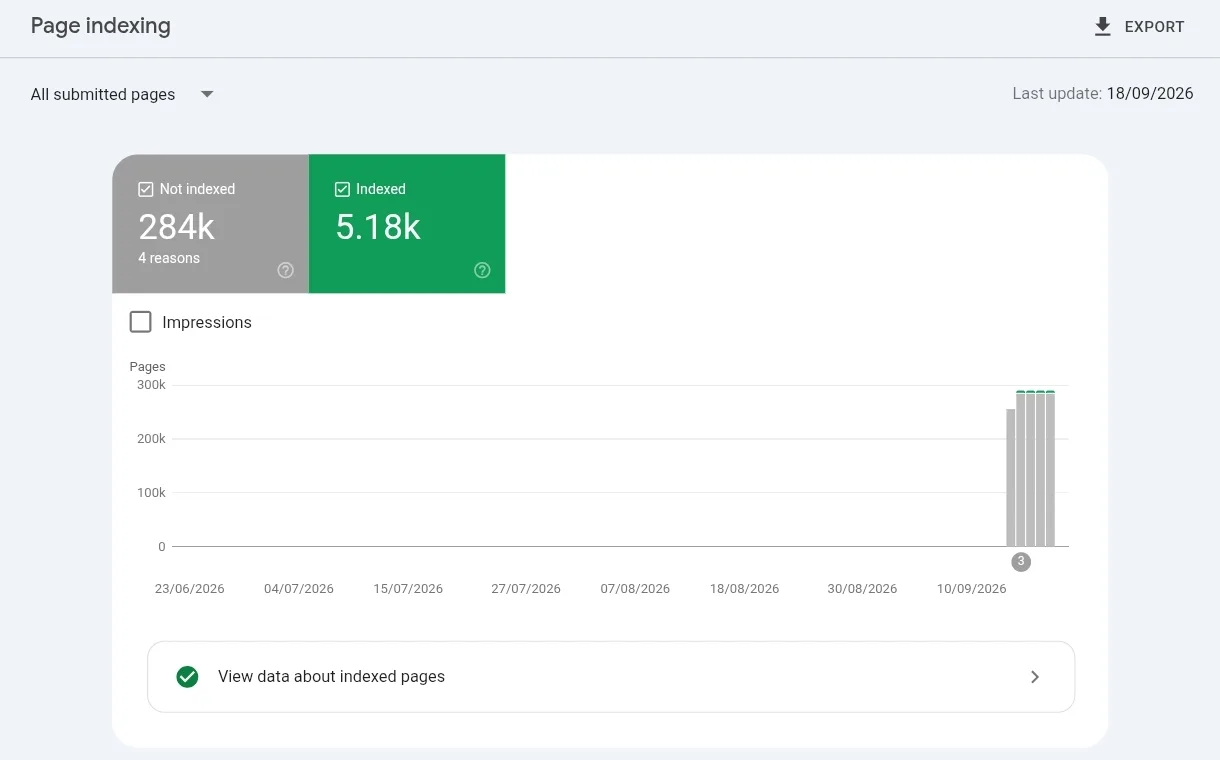This screenshot has width=1220, height=760.
Task: Click the first shorter gray chart bar
Action: tap(1011, 477)
